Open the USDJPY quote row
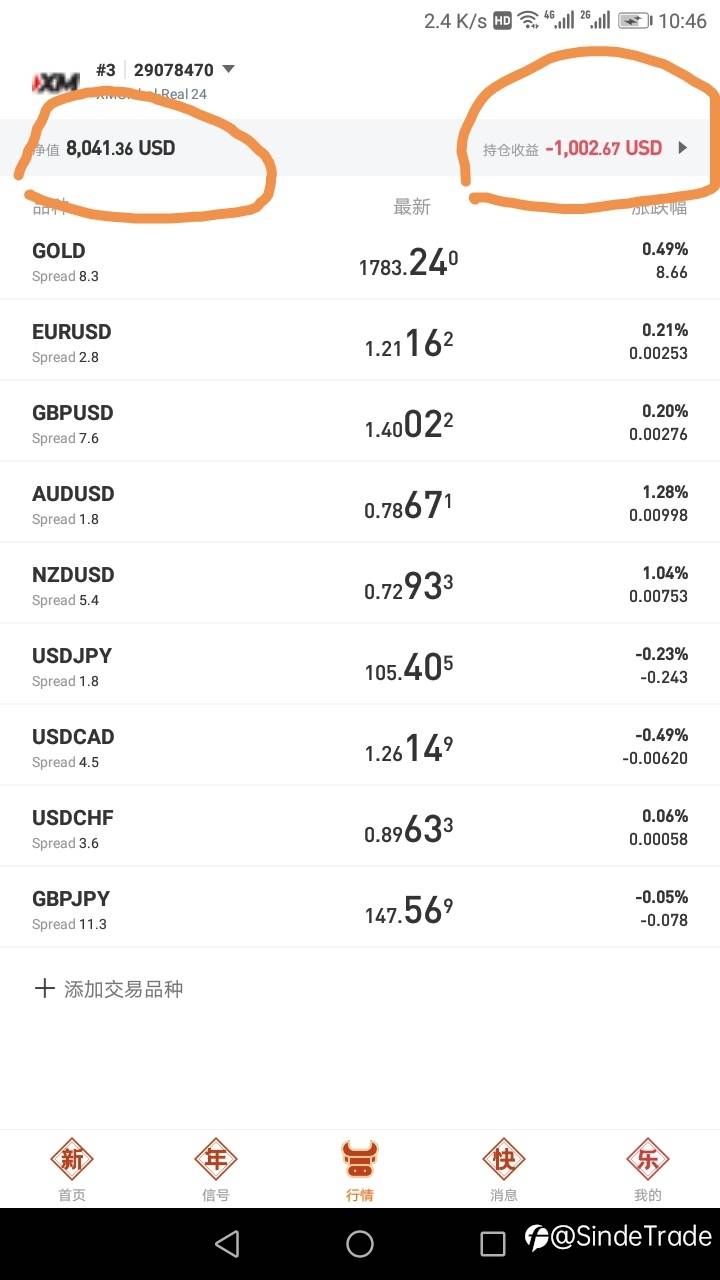720x1280 pixels. (x=360, y=666)
